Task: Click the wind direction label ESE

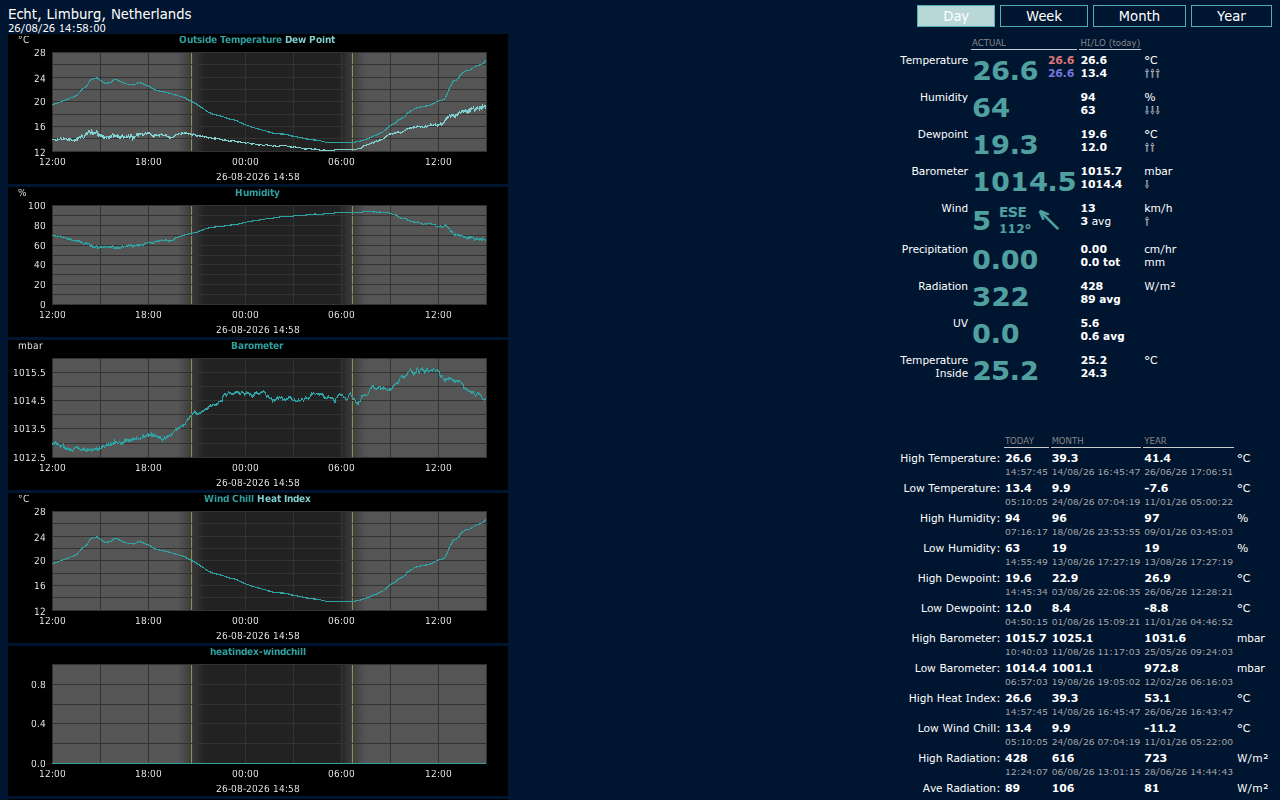Action: (1013, 212)
